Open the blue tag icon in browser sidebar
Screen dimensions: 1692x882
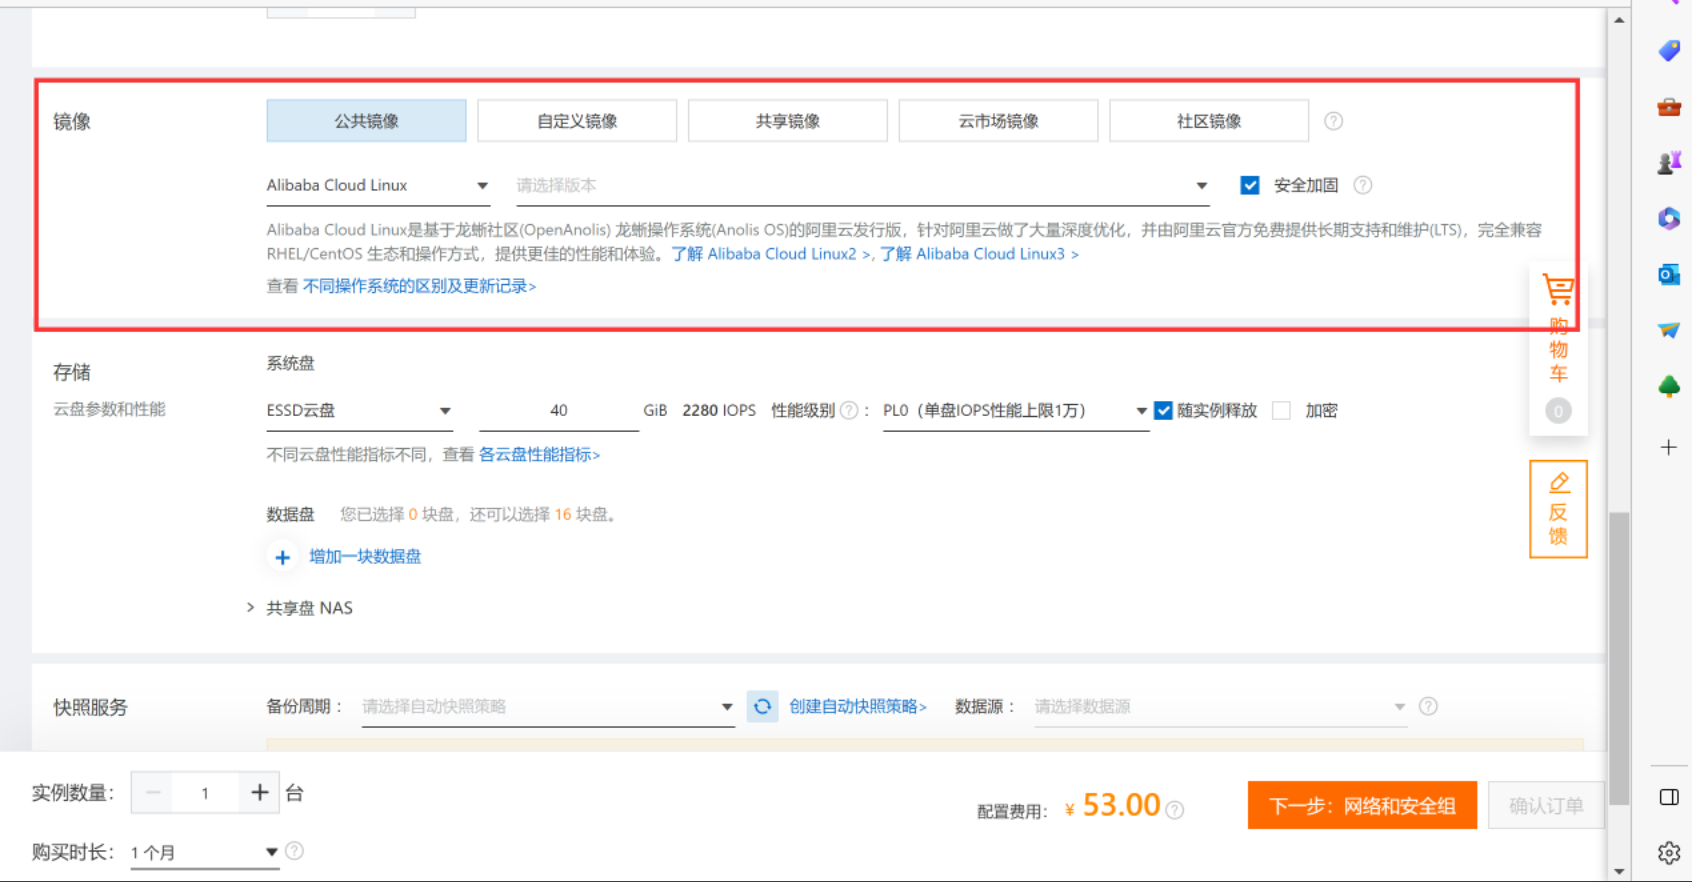tap(1669, 50)
